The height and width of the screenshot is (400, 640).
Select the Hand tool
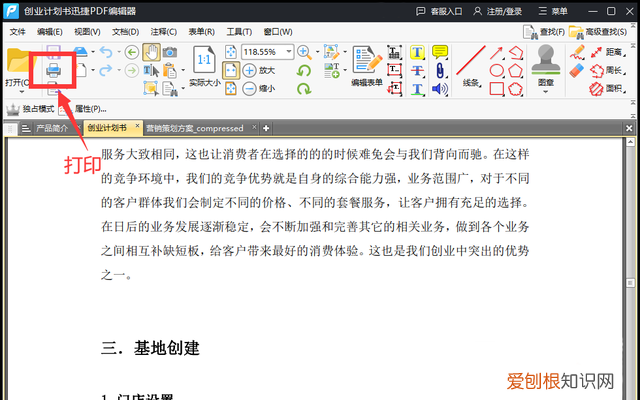point(151,52)
